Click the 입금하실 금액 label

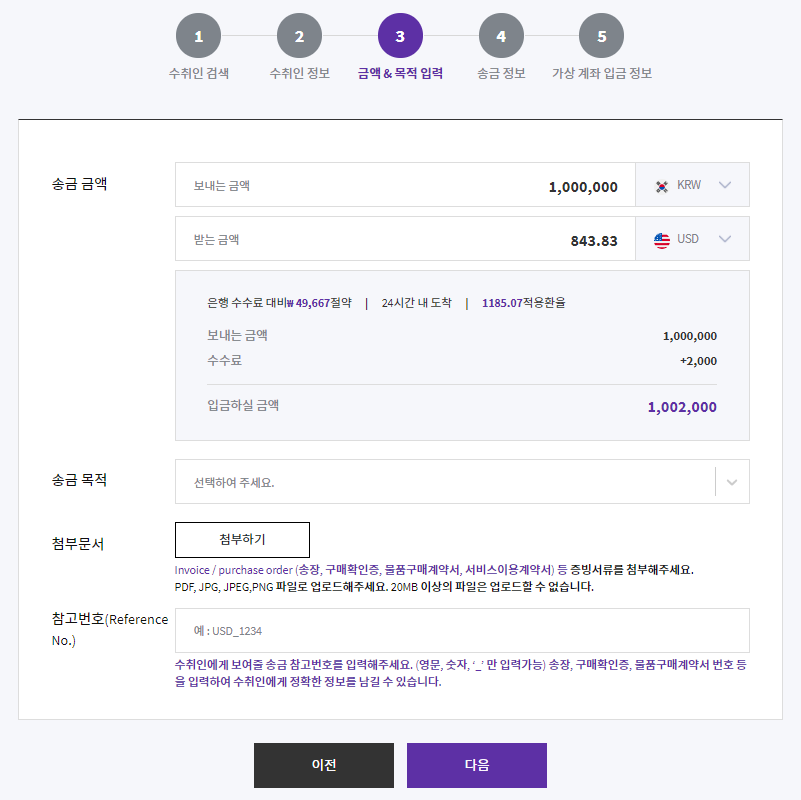pos(243,406)
